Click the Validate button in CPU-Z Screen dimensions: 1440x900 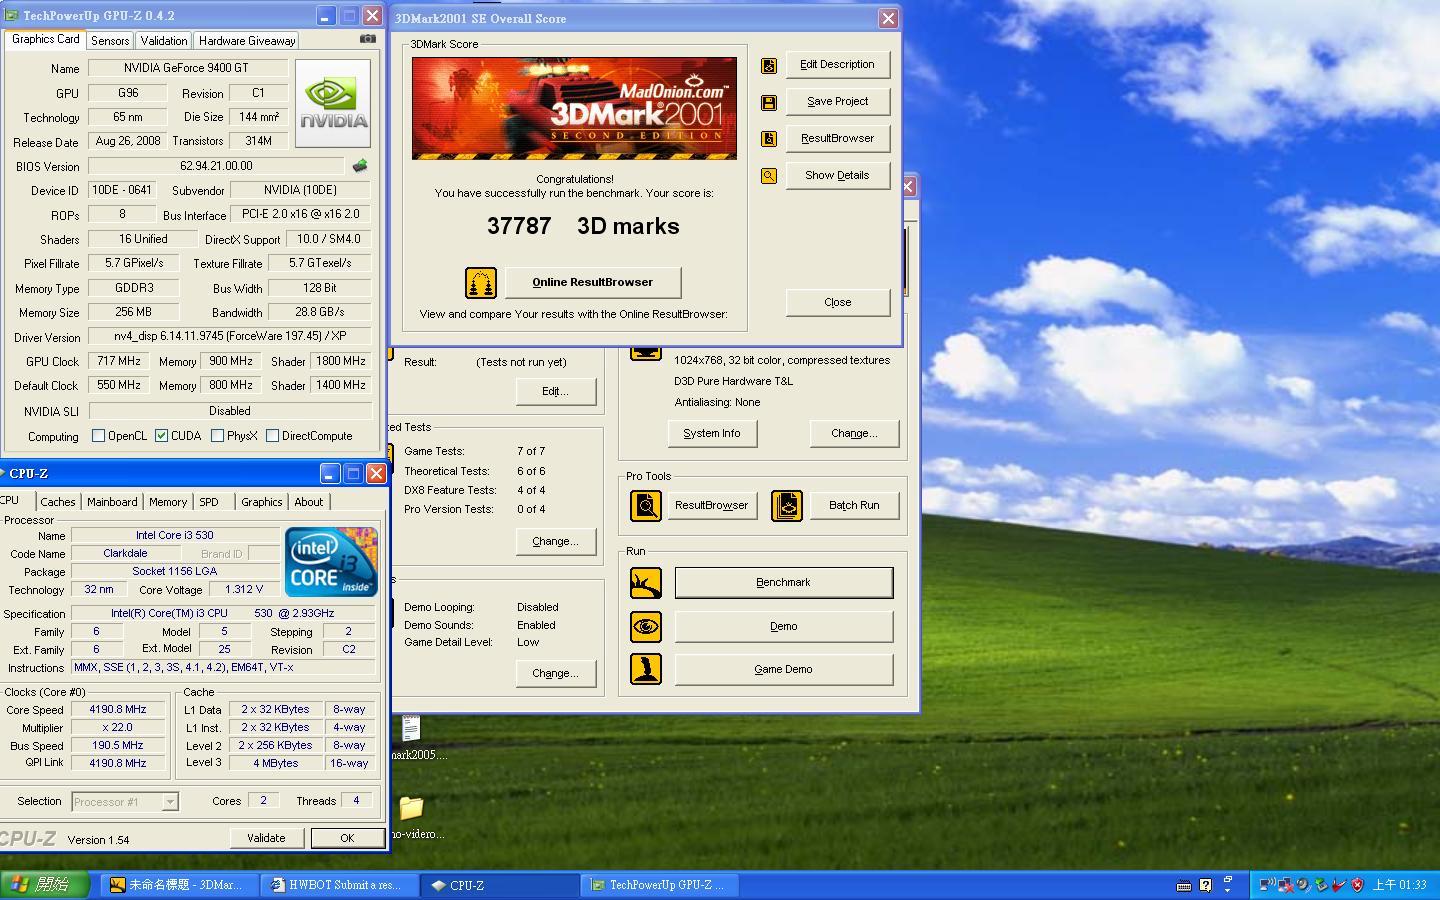[266, 839]
